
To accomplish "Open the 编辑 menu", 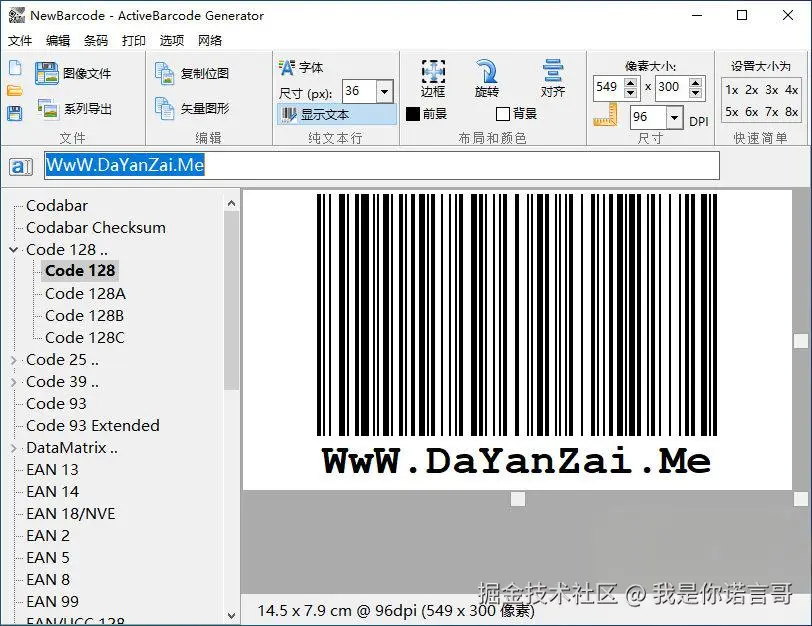I will [58, 40].
